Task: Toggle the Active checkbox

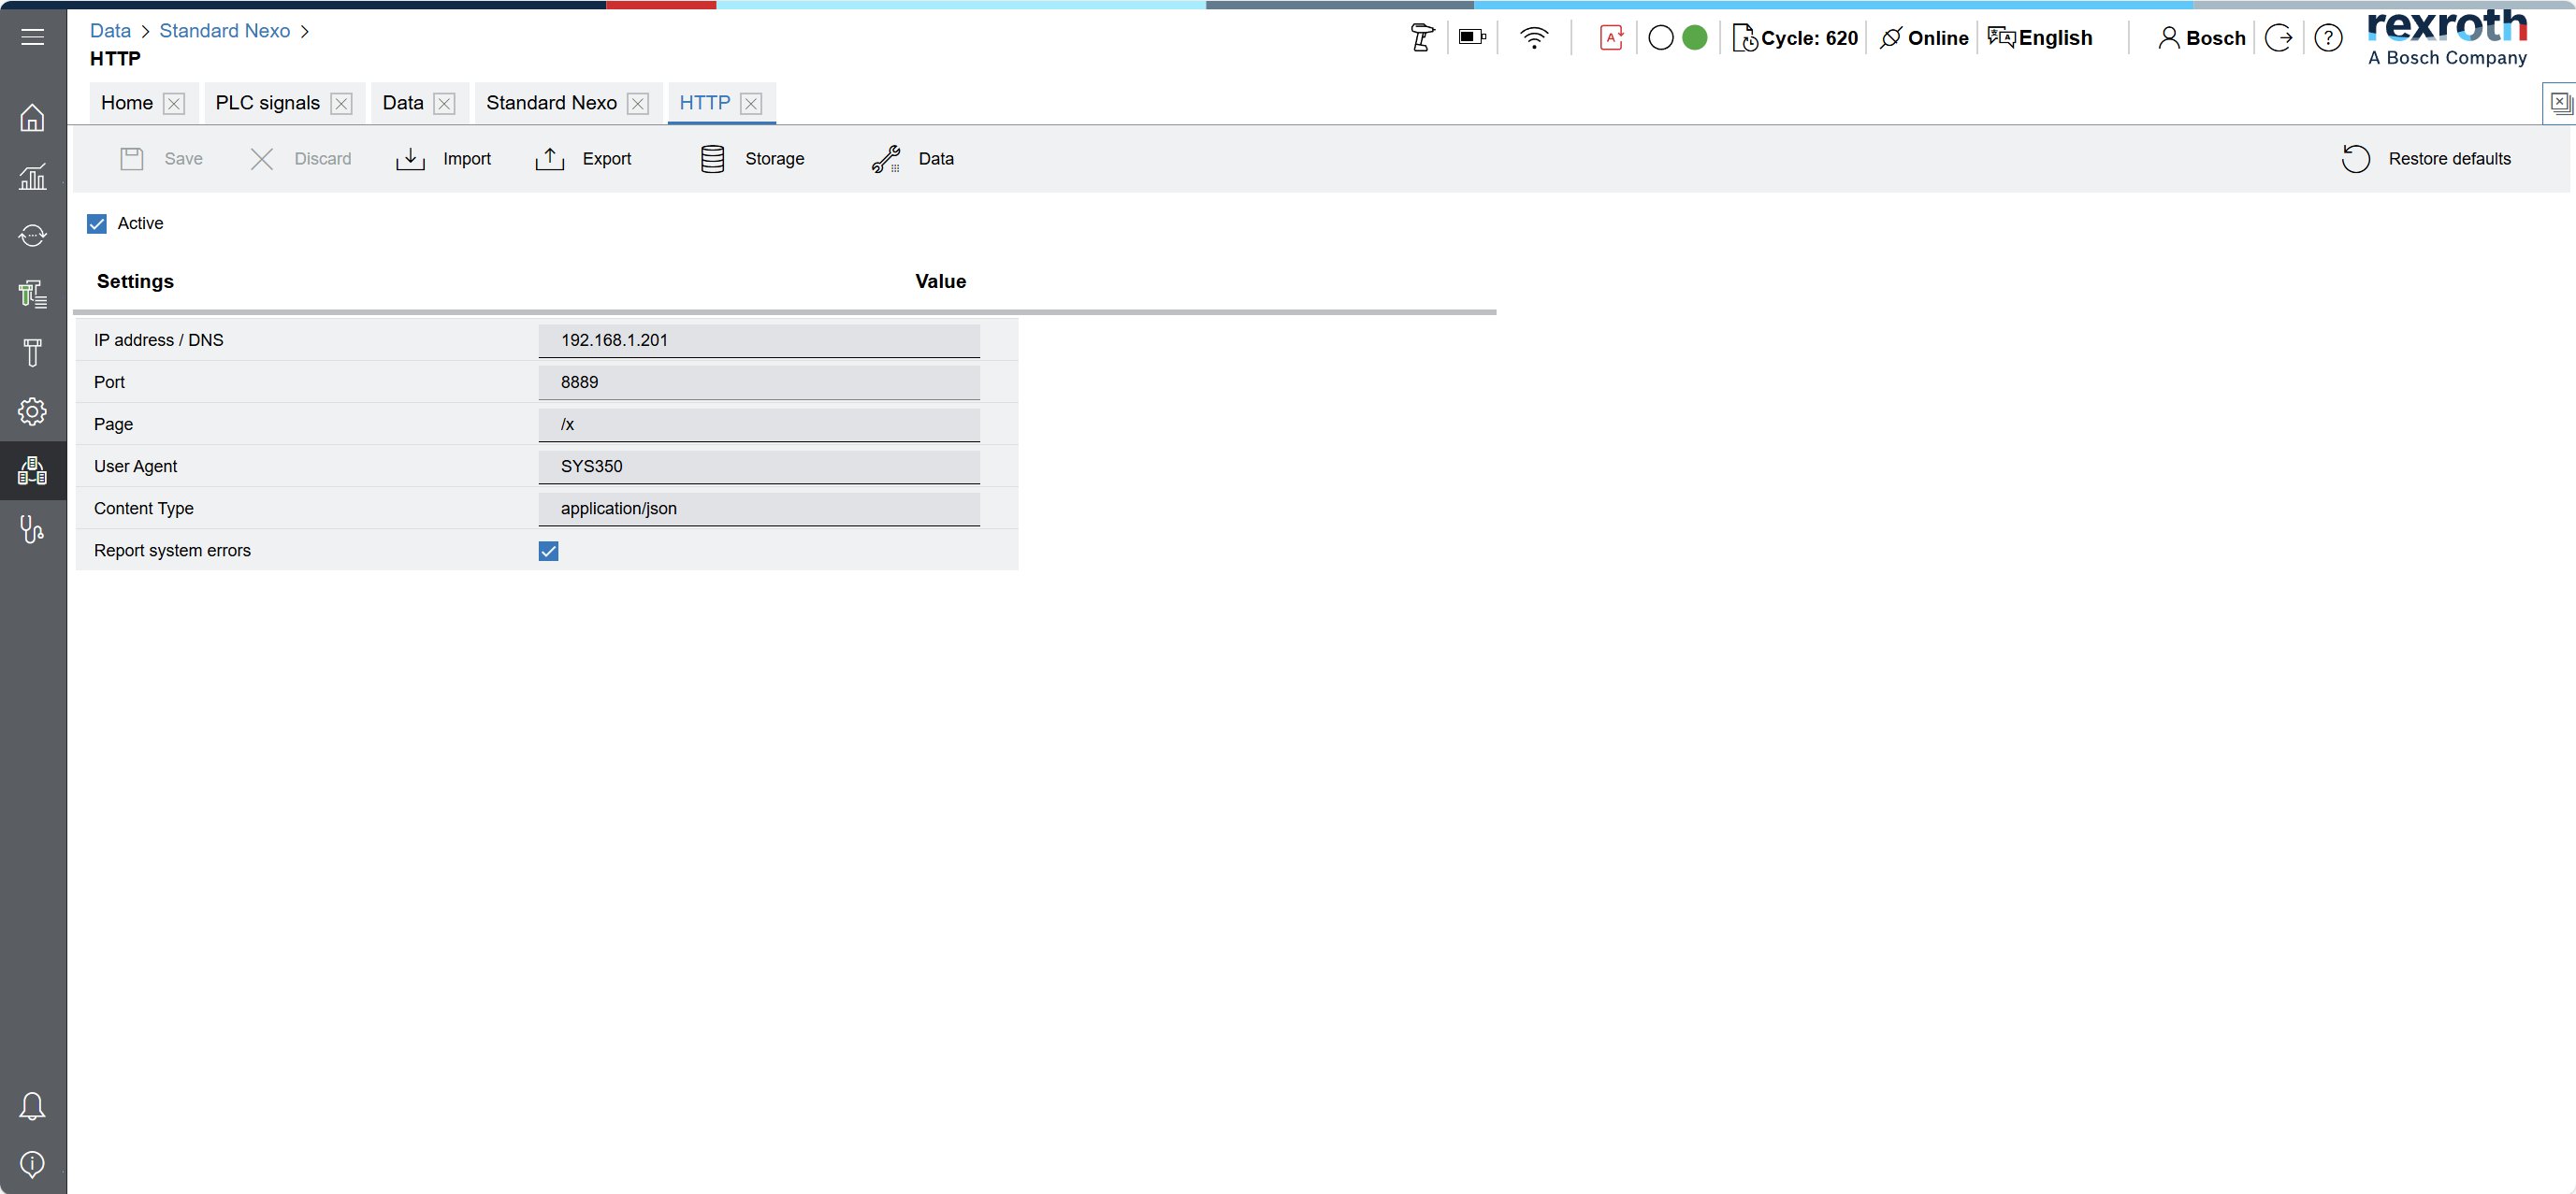Action: click(97, 224)
